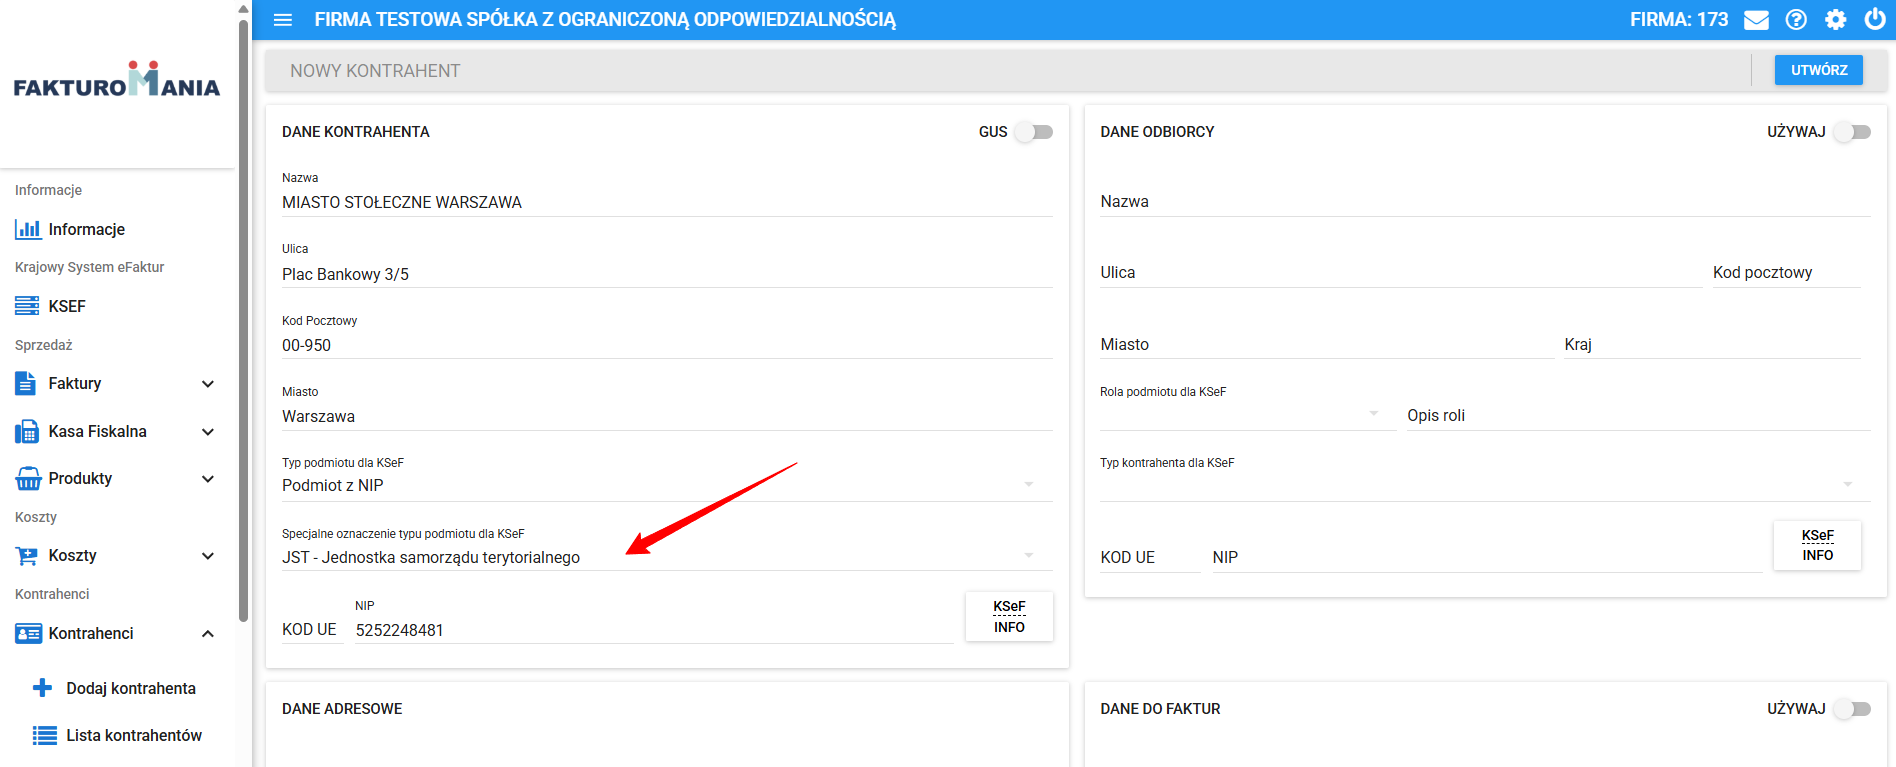Image resolution: width=1896 pixels, height=767 pixels.
Task: Click the sidebar vertical scrollbar
Action: 243,320
